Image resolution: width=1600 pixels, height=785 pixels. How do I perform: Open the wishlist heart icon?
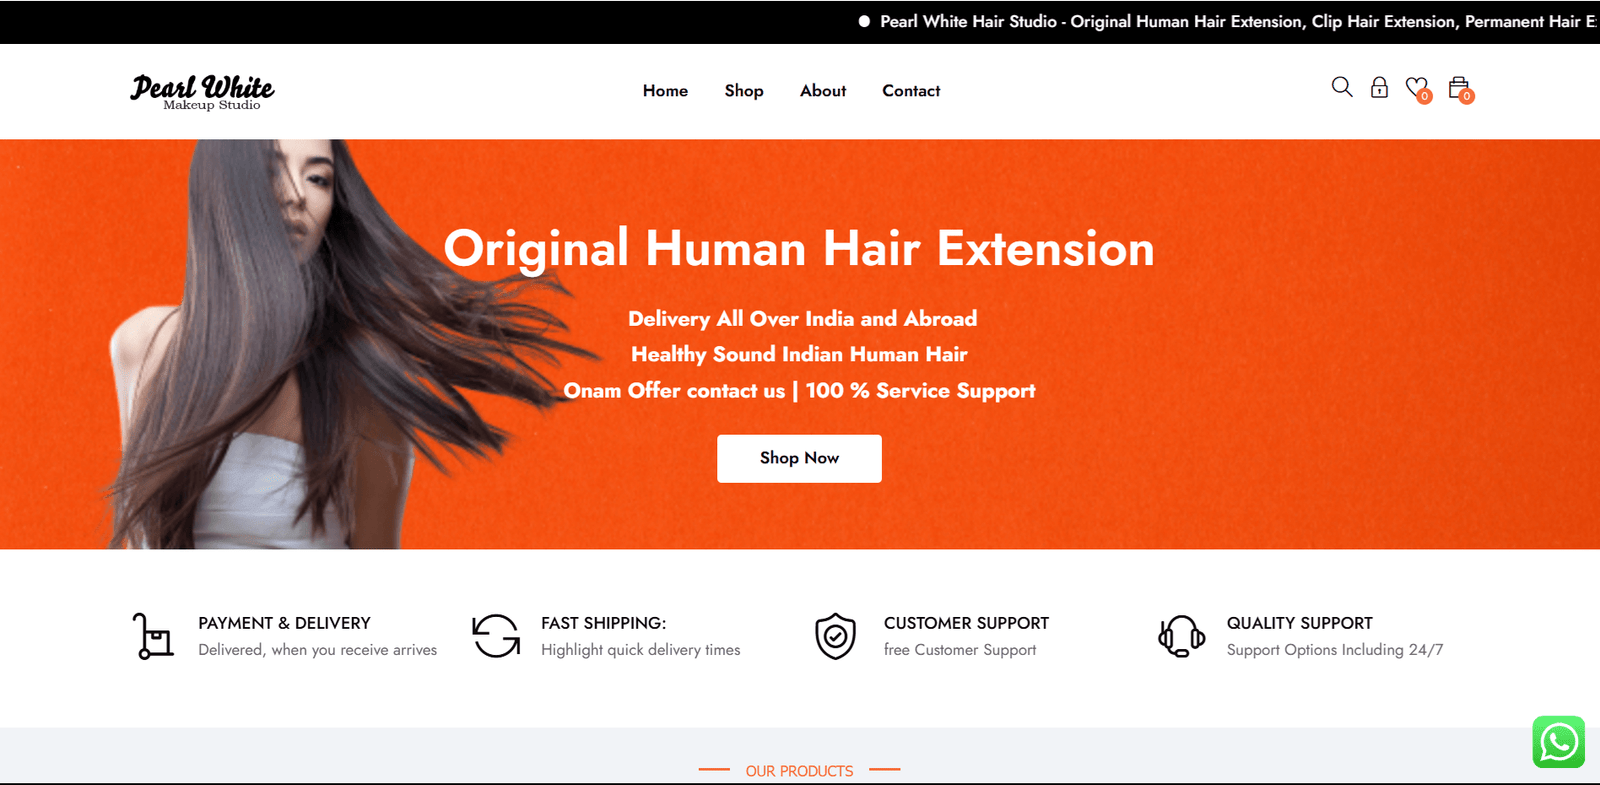[x=1416, y=88]
